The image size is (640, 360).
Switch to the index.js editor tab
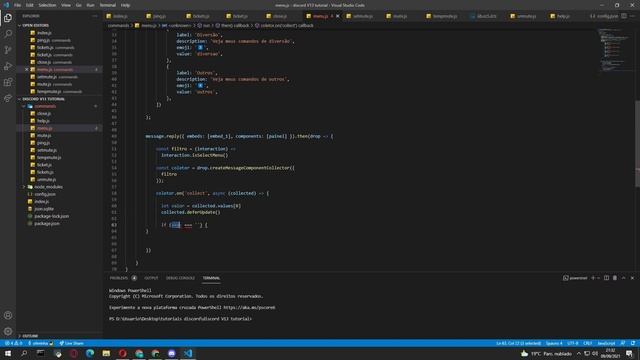point(121,16)
